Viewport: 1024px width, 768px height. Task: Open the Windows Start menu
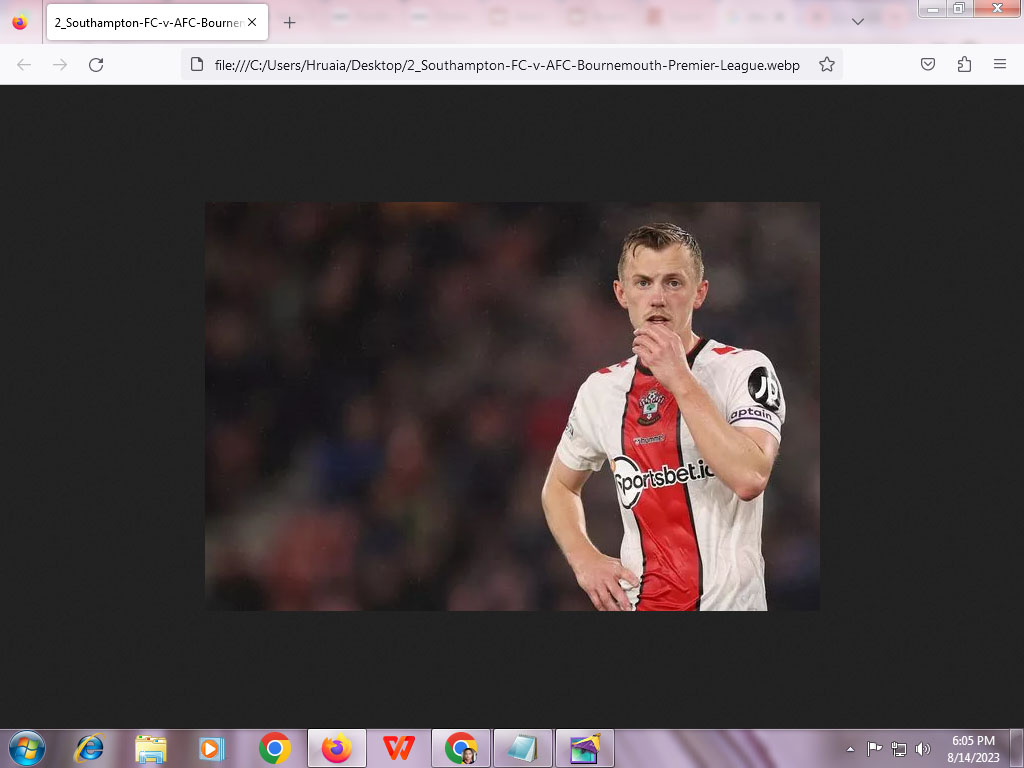tap(27, 748)
